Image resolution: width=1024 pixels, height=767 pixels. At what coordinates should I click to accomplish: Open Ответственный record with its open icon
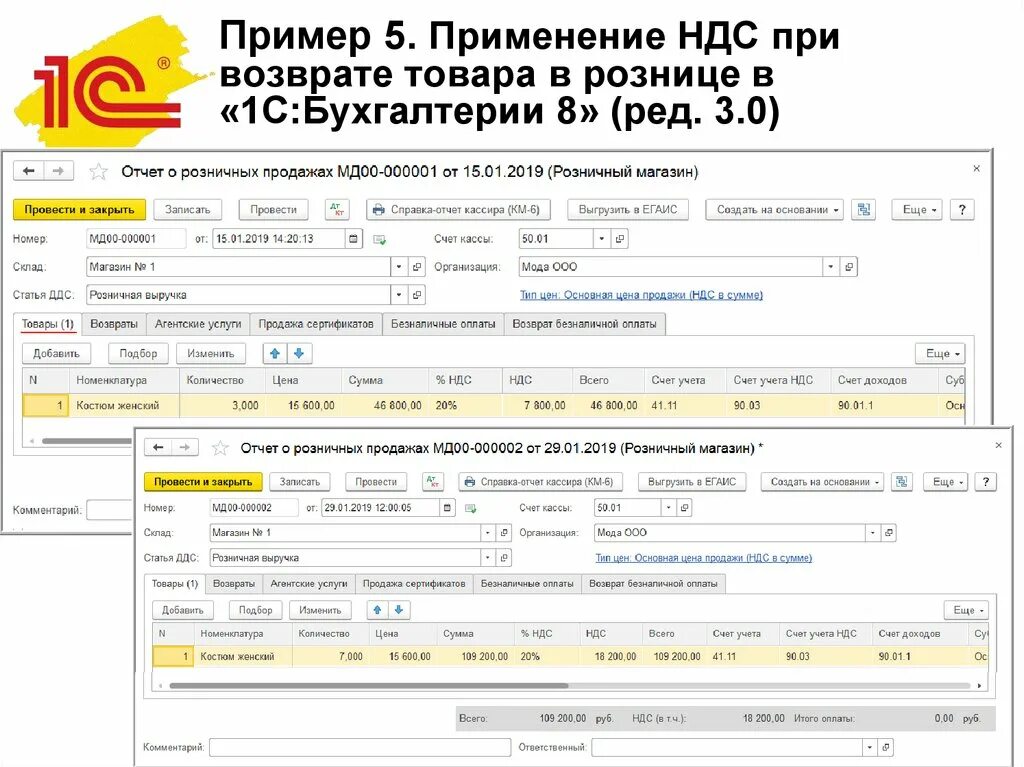coord(886,747)
